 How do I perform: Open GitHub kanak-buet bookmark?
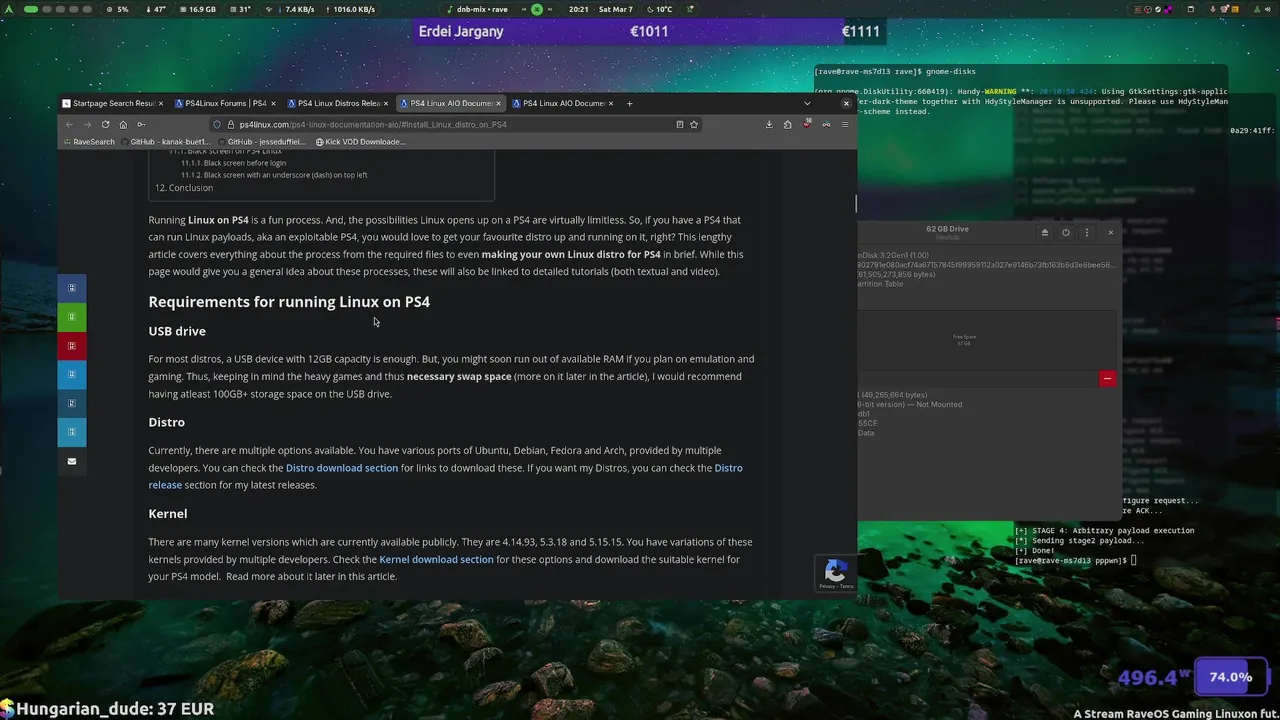[x=164, y=142]
